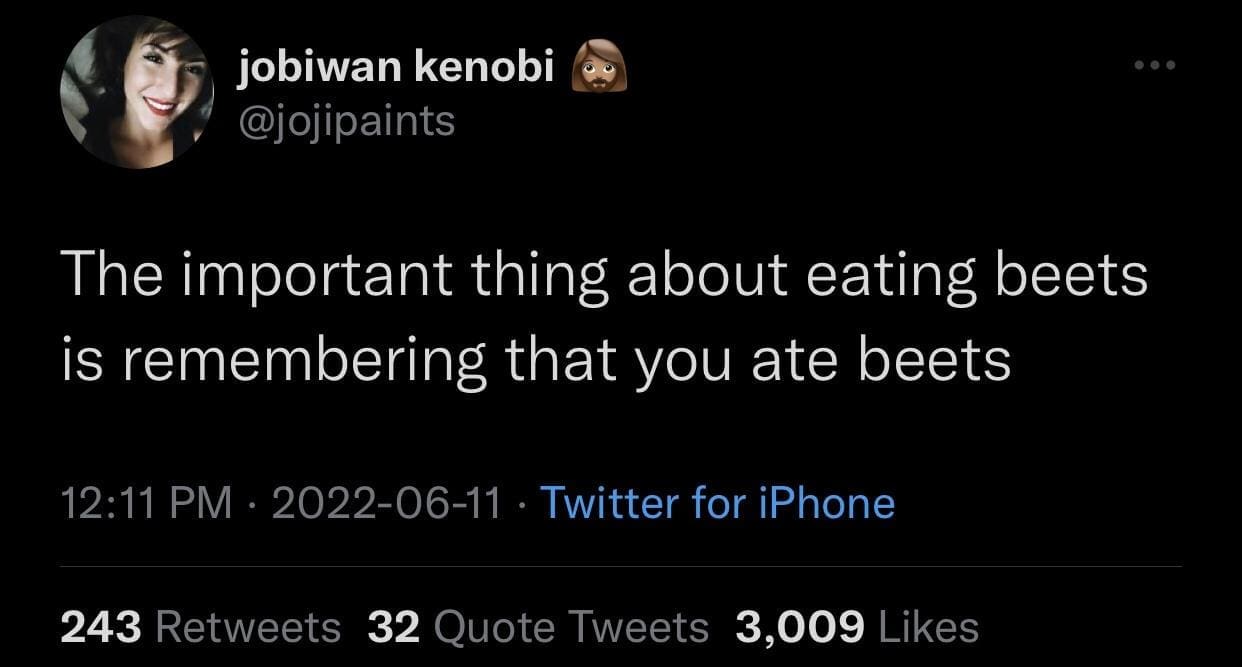Open the Twitter for iPhone source link

pos(717,503)
